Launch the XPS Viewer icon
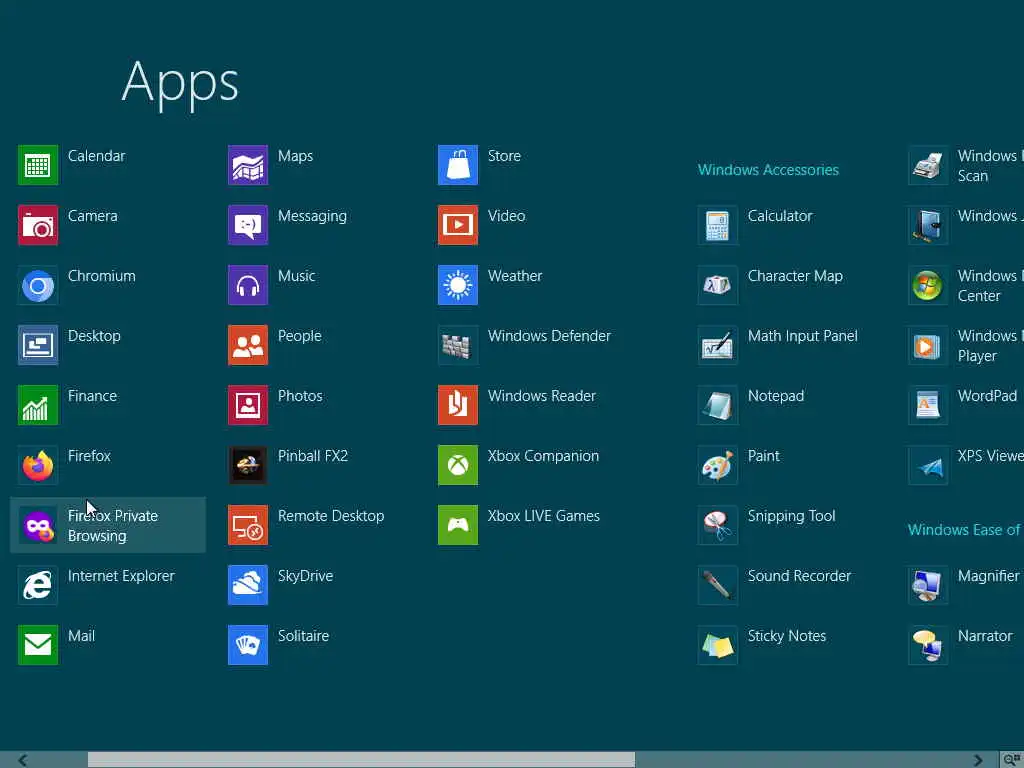Viewport: 1024px width, 768px height. [928, 466]
